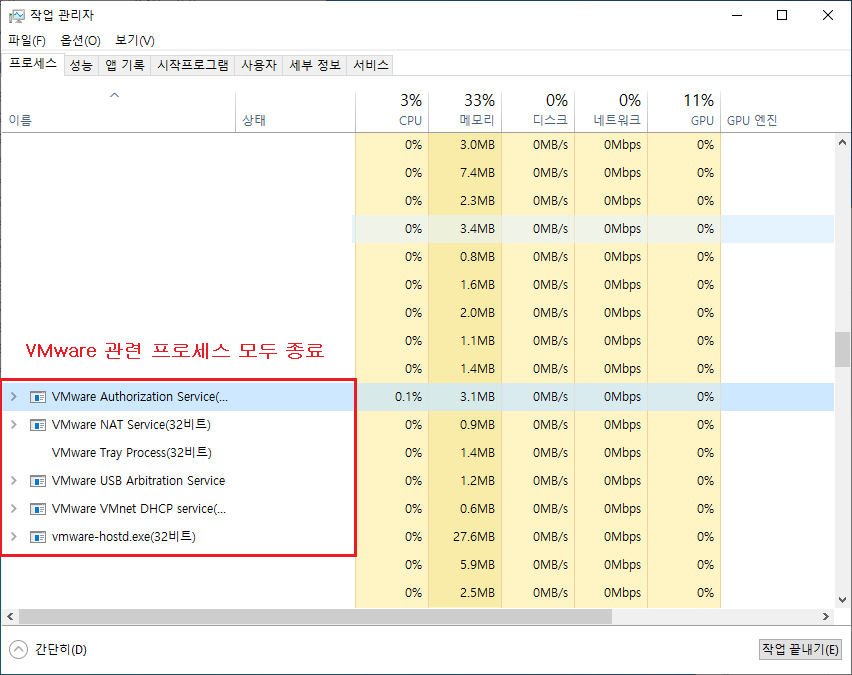
Task: Expand the VMware VMnet DHCP service row
Action: pos(14,509)
